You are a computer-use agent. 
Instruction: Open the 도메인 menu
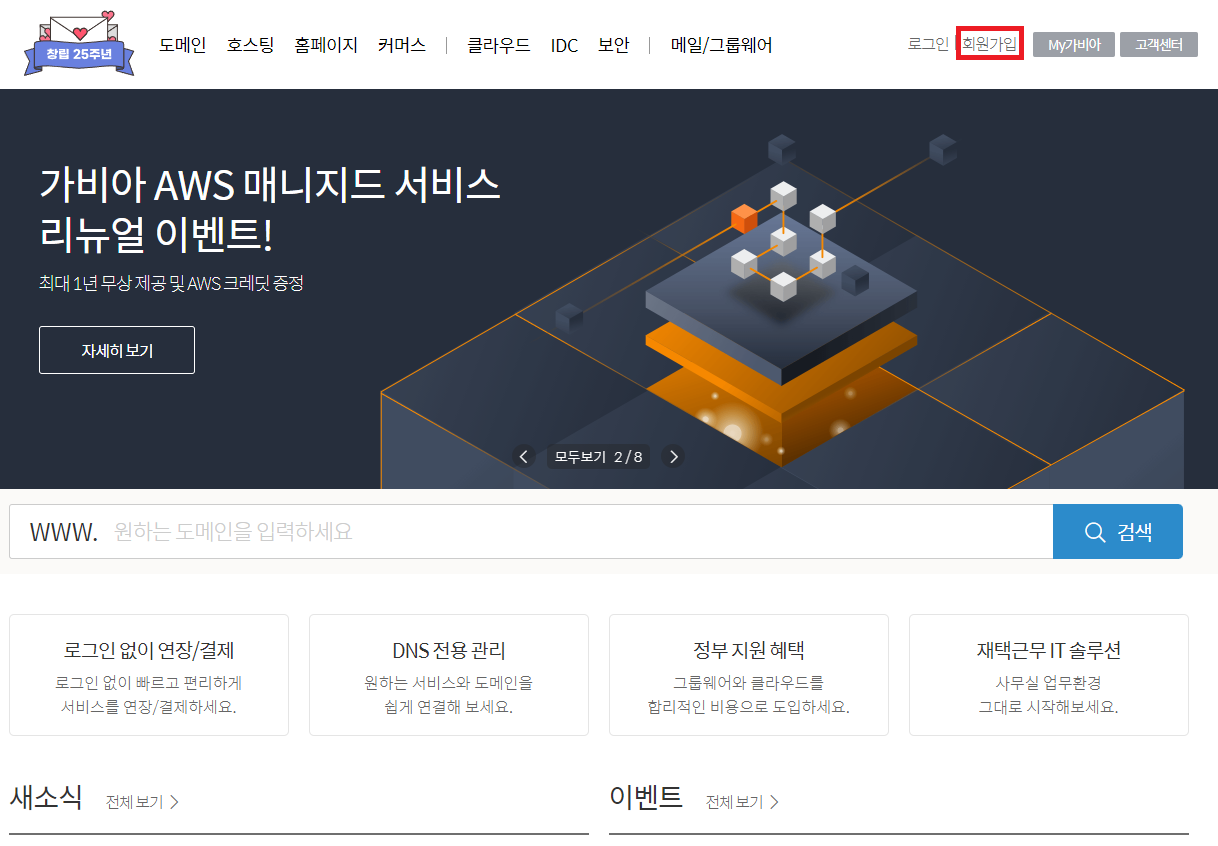(x=182, y=44)
